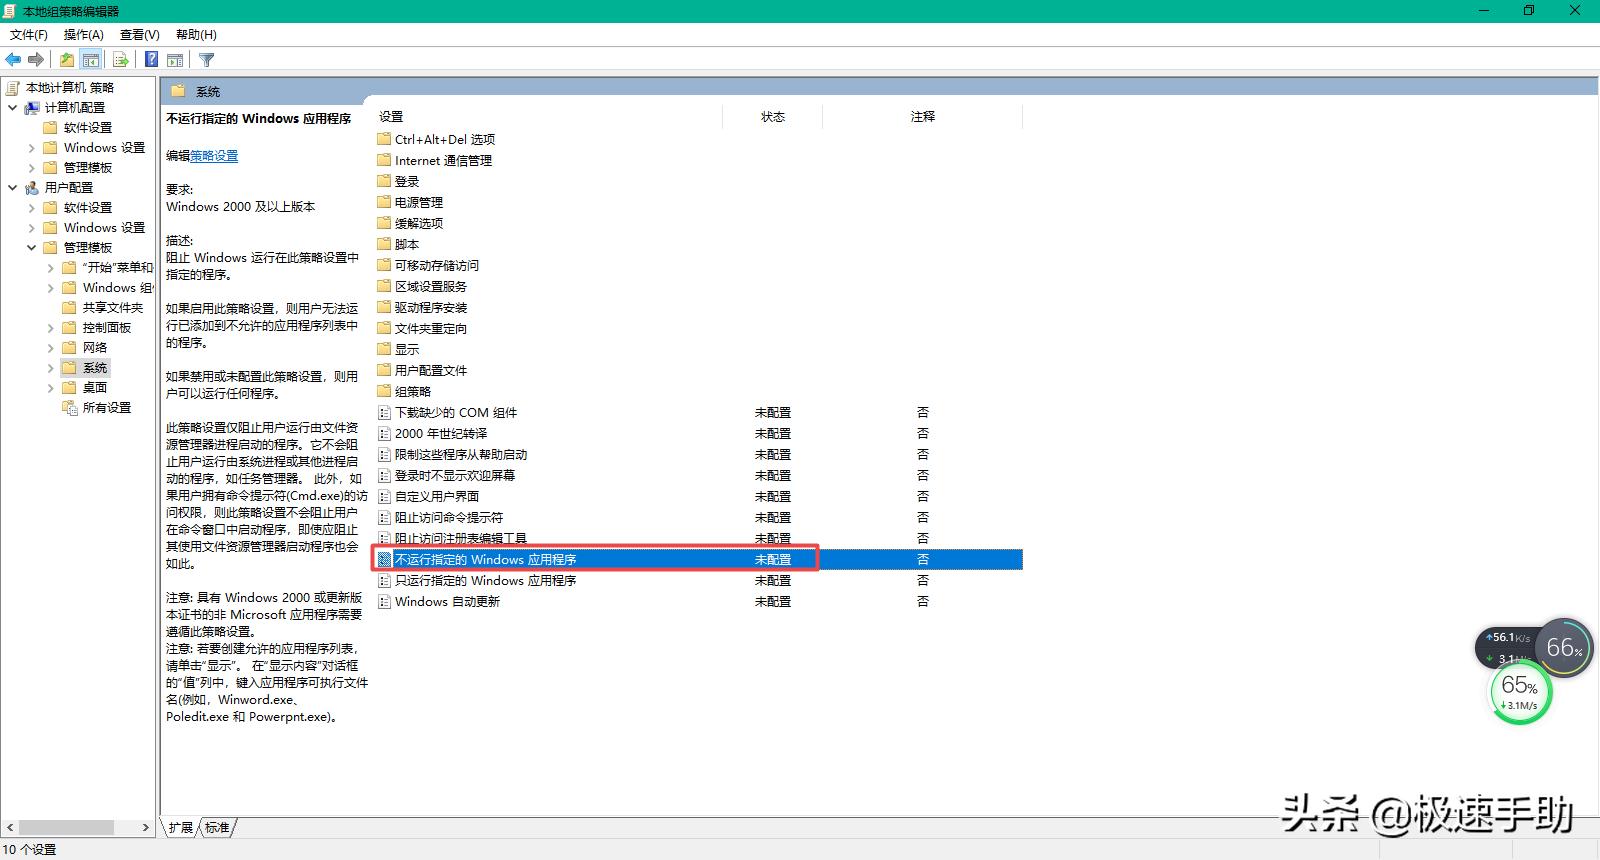Select 阻止访问命令提示符 policy
Viewport: 1600px width, 860px height.
pos(449,517)
